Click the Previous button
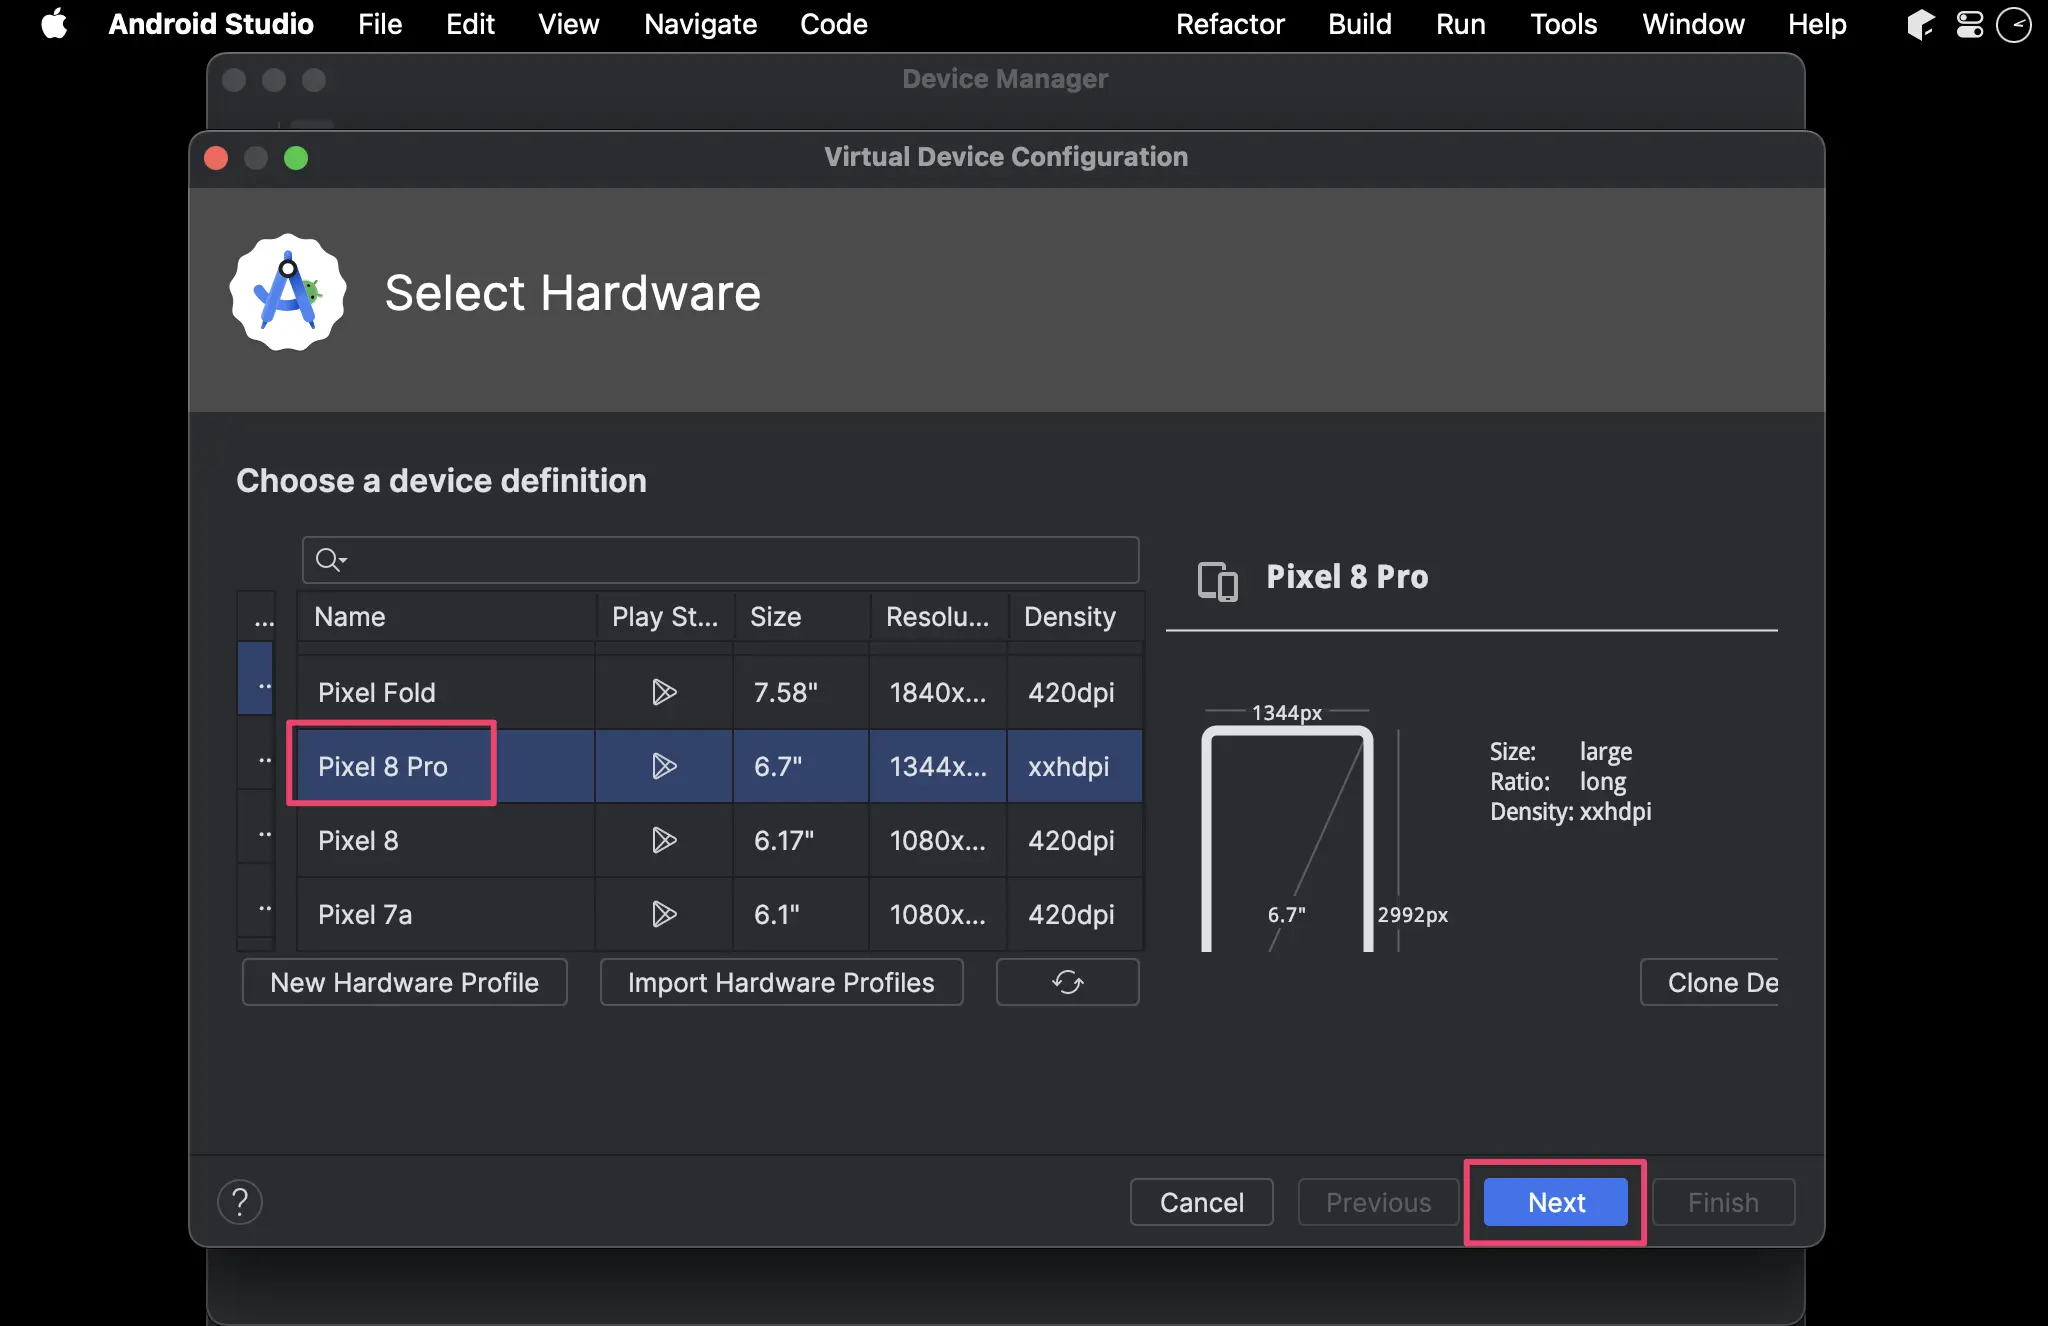The image size is (2048, 1326). [1378, 1202]
